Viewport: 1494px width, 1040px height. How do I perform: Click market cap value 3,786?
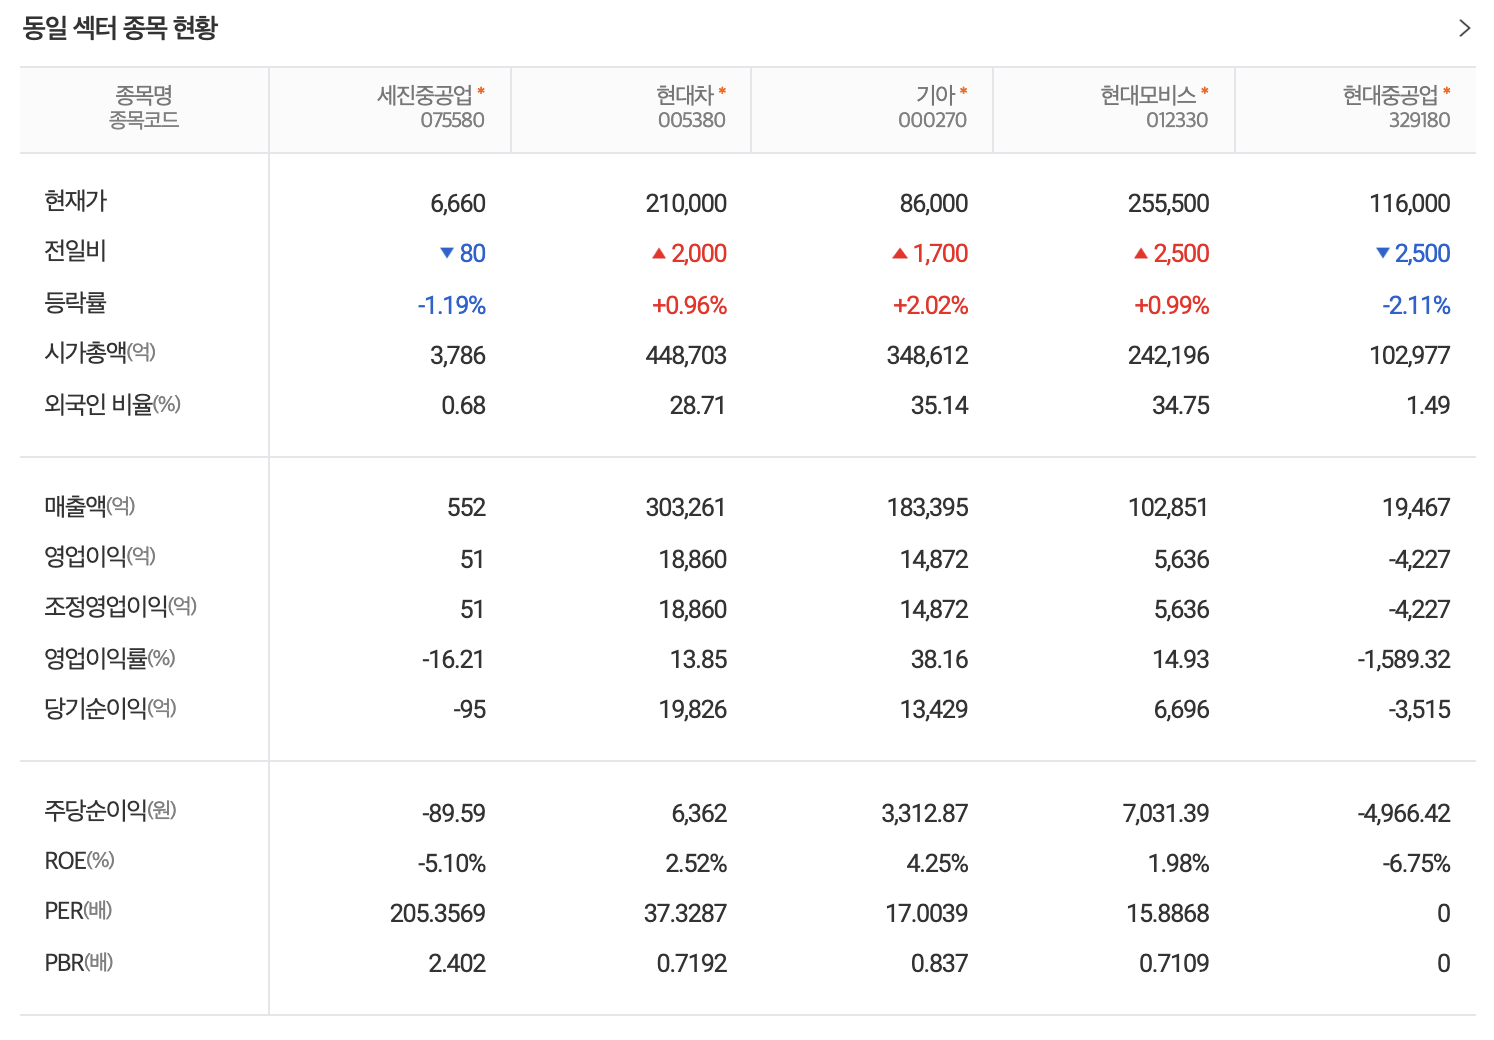[458, 355]
